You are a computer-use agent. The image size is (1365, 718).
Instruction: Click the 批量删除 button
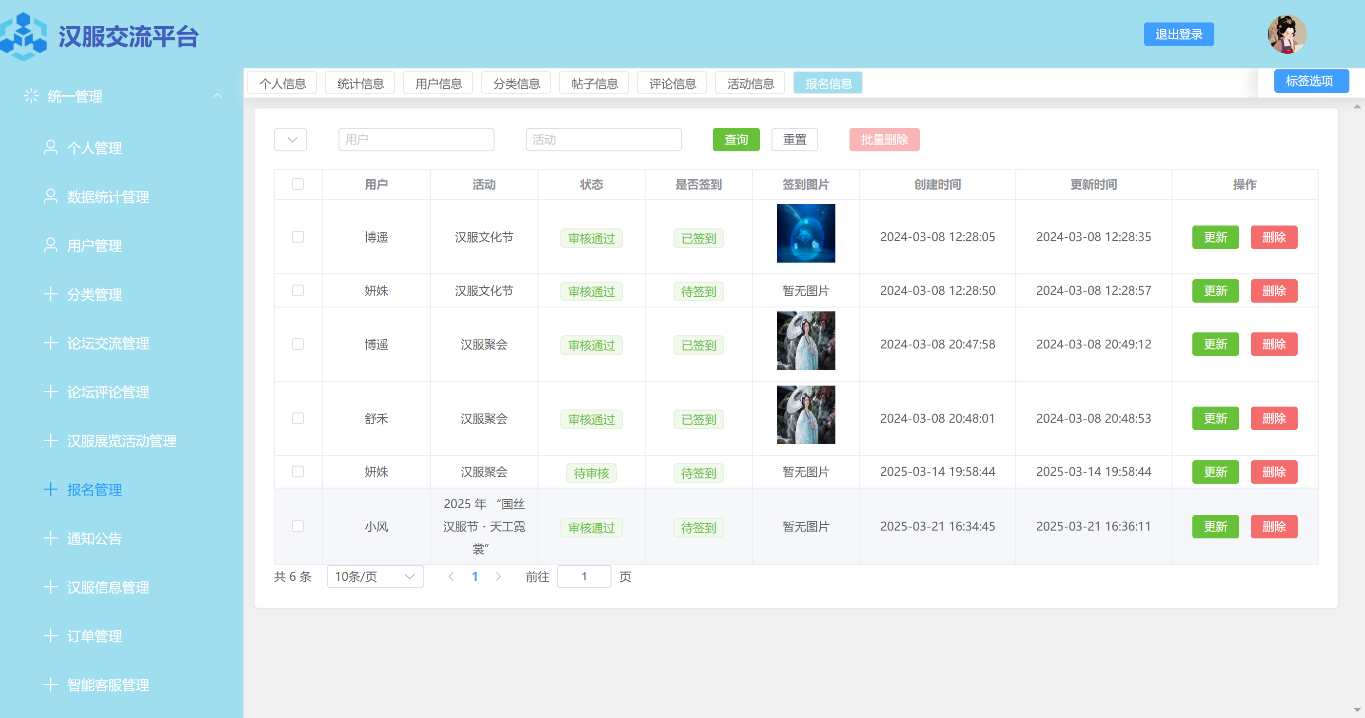click(884, 140)
